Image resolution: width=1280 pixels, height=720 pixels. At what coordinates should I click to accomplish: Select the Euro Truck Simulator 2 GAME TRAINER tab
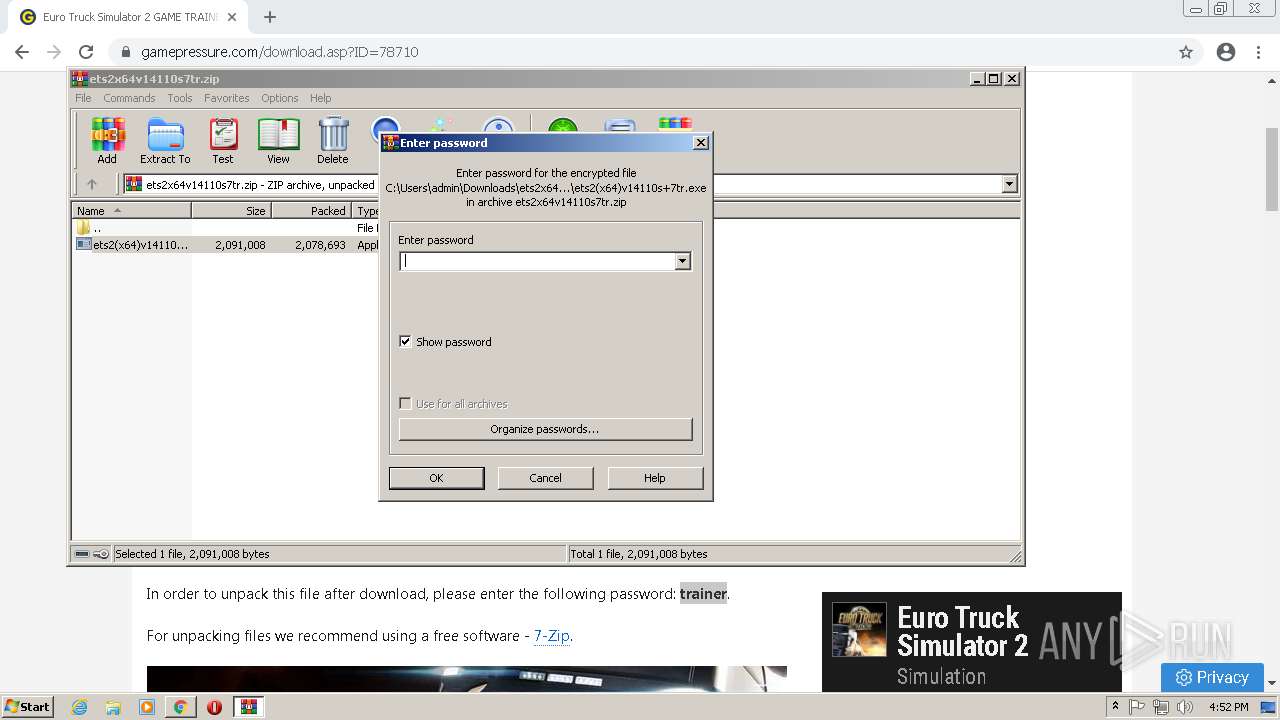[x=128, y=17]
